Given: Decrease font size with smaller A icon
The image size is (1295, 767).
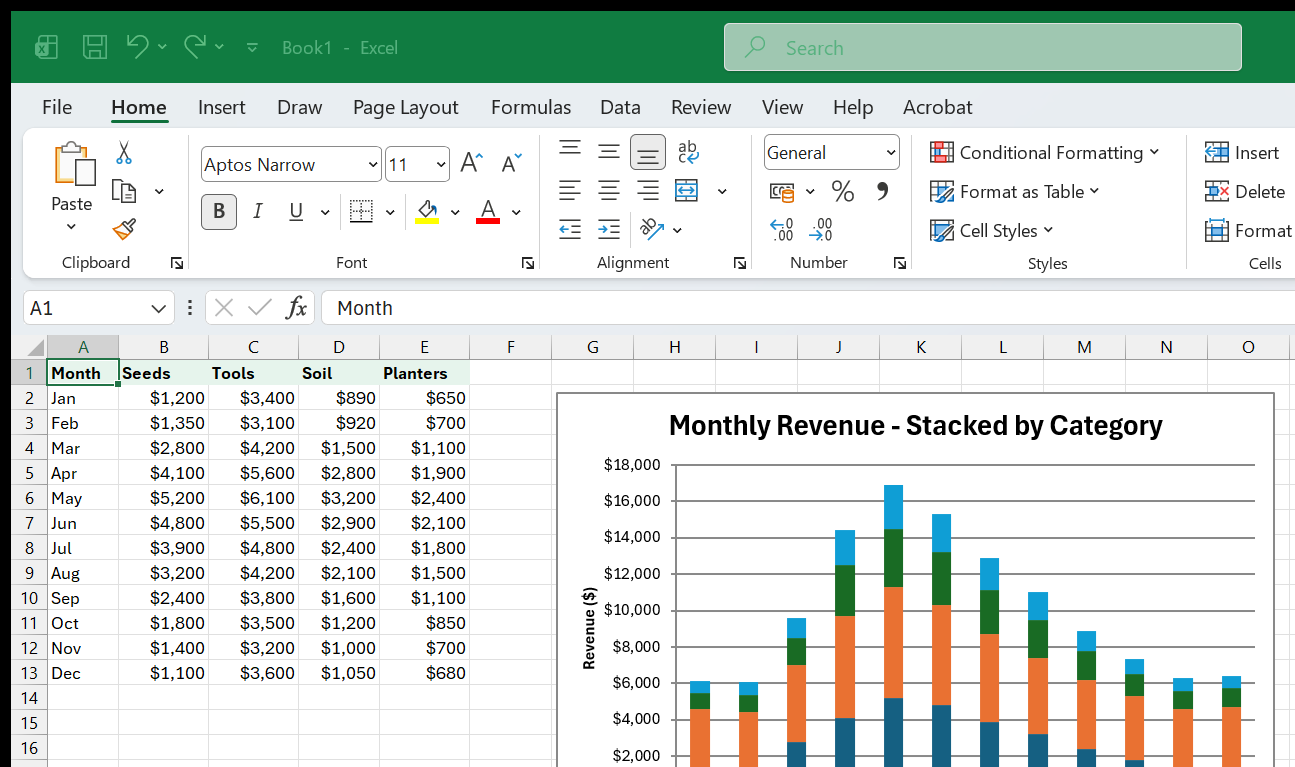Looking at the screenshot, I should coord(511,164).
